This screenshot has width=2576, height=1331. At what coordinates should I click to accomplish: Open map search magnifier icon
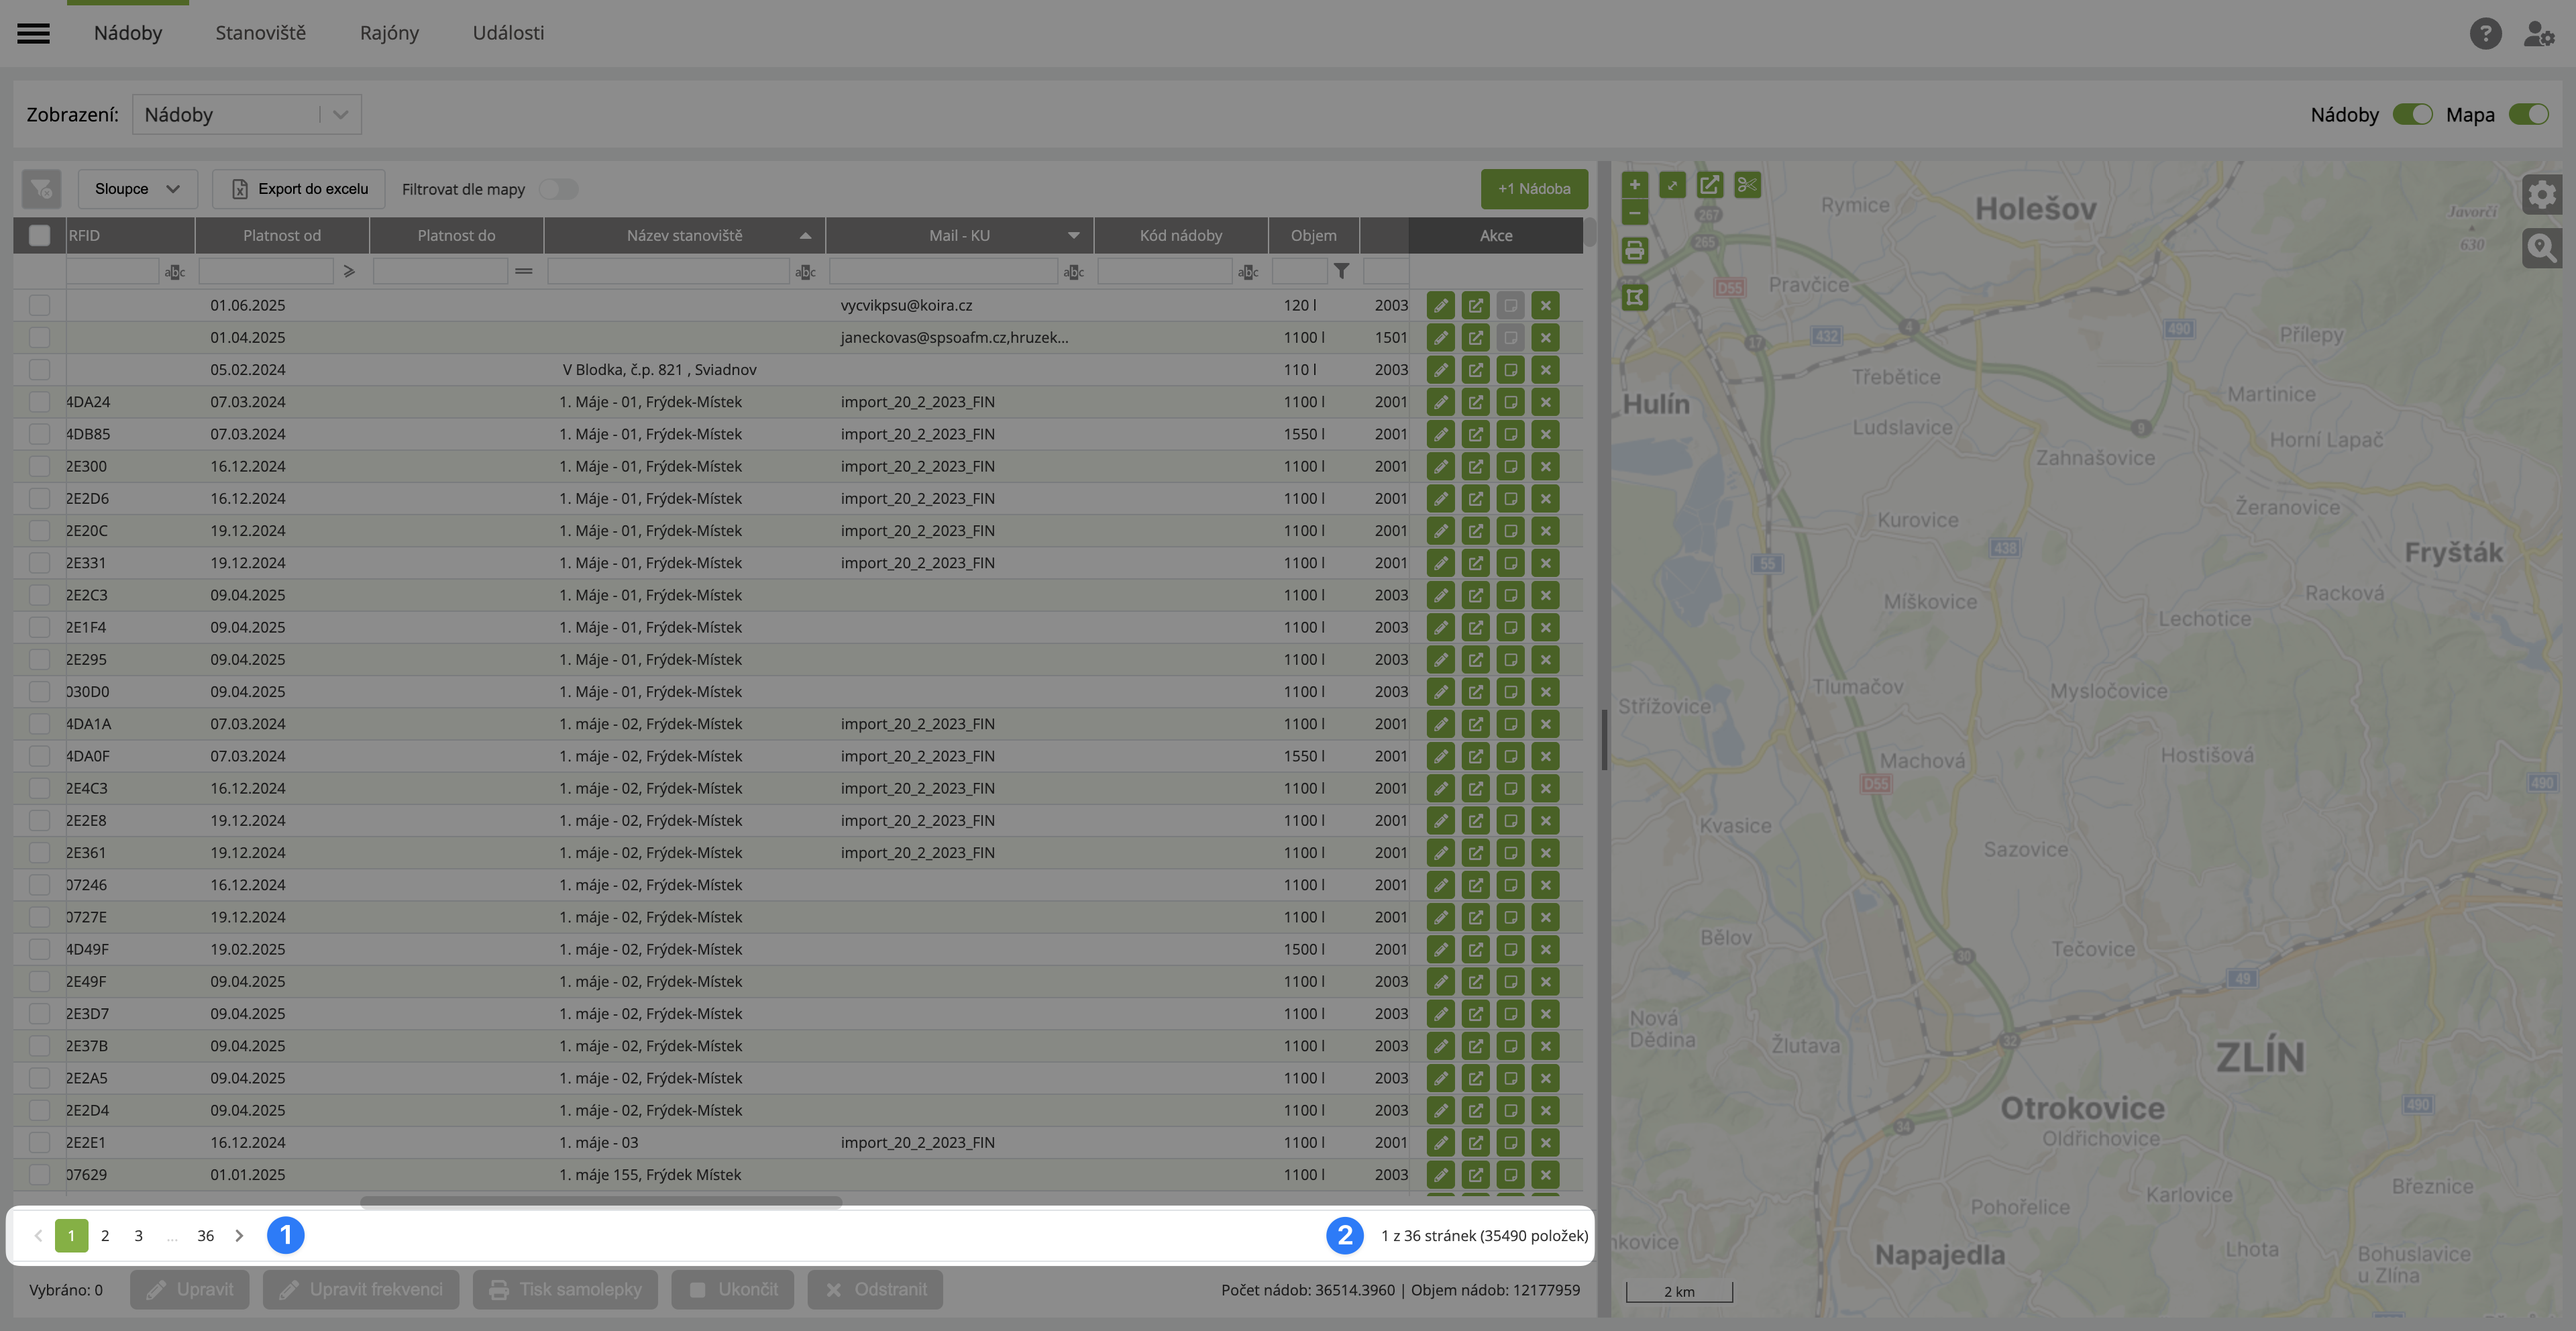(x=2541, y=248)
